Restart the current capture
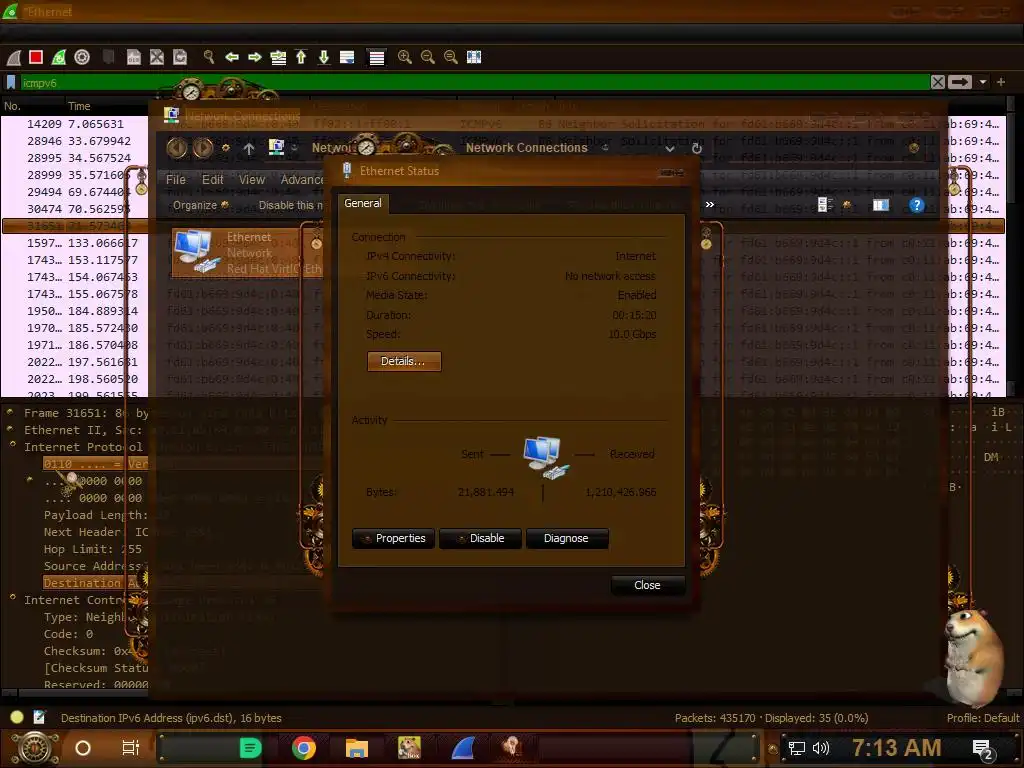 pyautogui.click(x=59, y=57)
